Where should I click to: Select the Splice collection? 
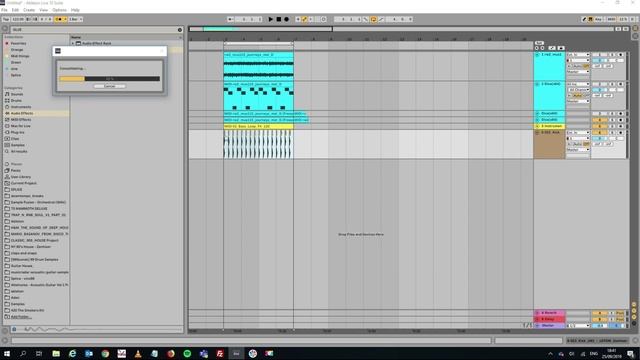[16, 75]
